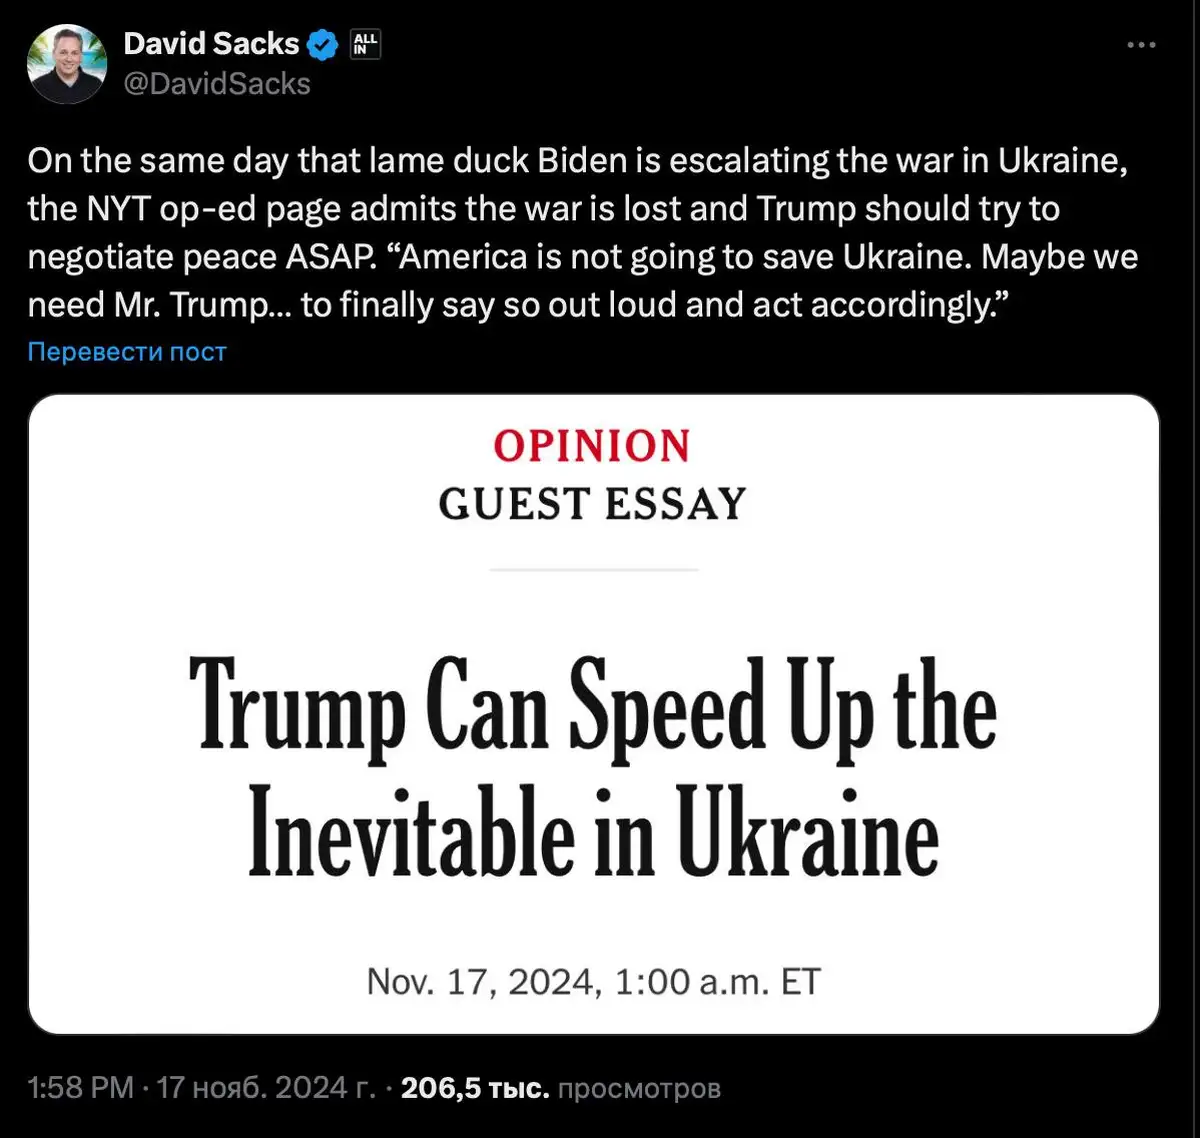The width and height of the screenshot is (1200, 1138).
Task: Click the avatar's palm tree photo thumbnail
Action: [x=67, y=62]
